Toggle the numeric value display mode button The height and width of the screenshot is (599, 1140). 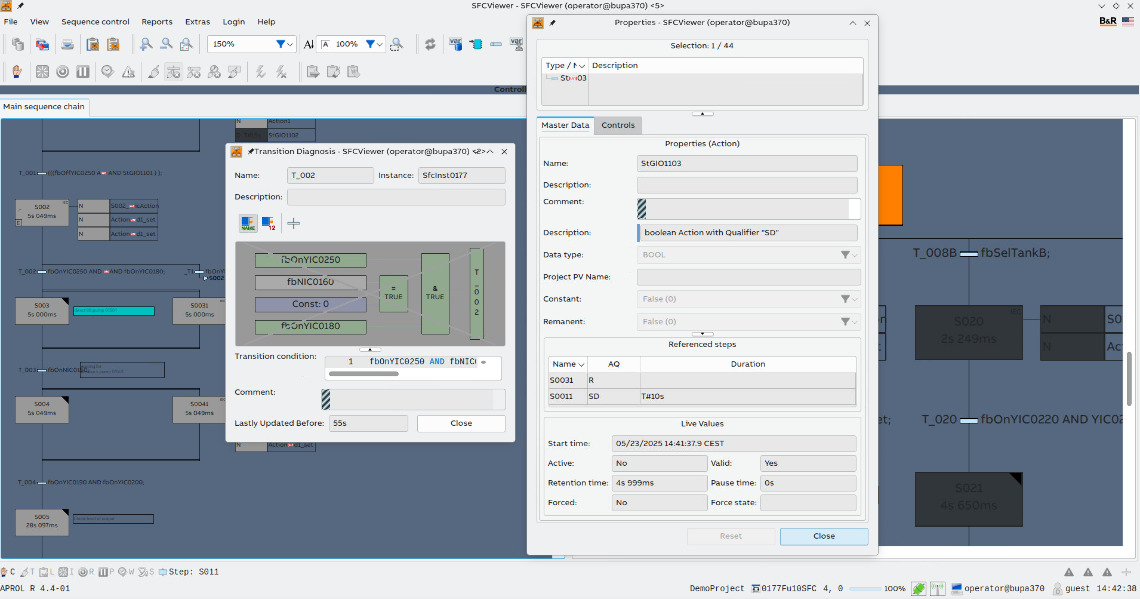click(x=268, y=223)
